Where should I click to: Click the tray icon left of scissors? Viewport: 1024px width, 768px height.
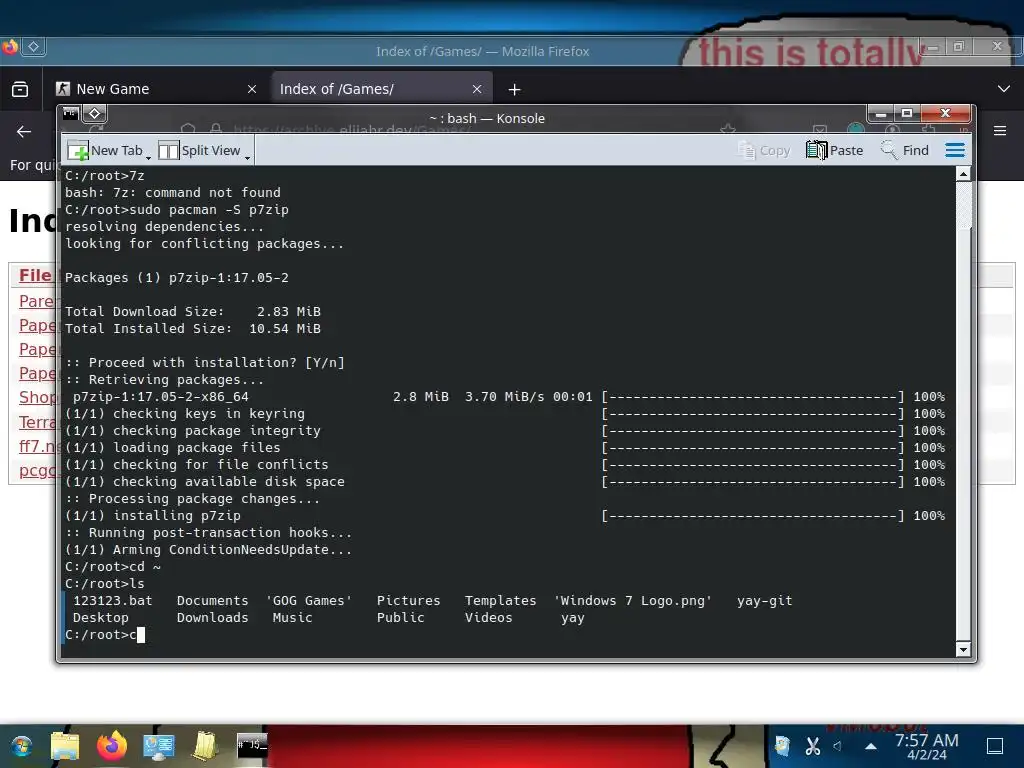(782, 746)
